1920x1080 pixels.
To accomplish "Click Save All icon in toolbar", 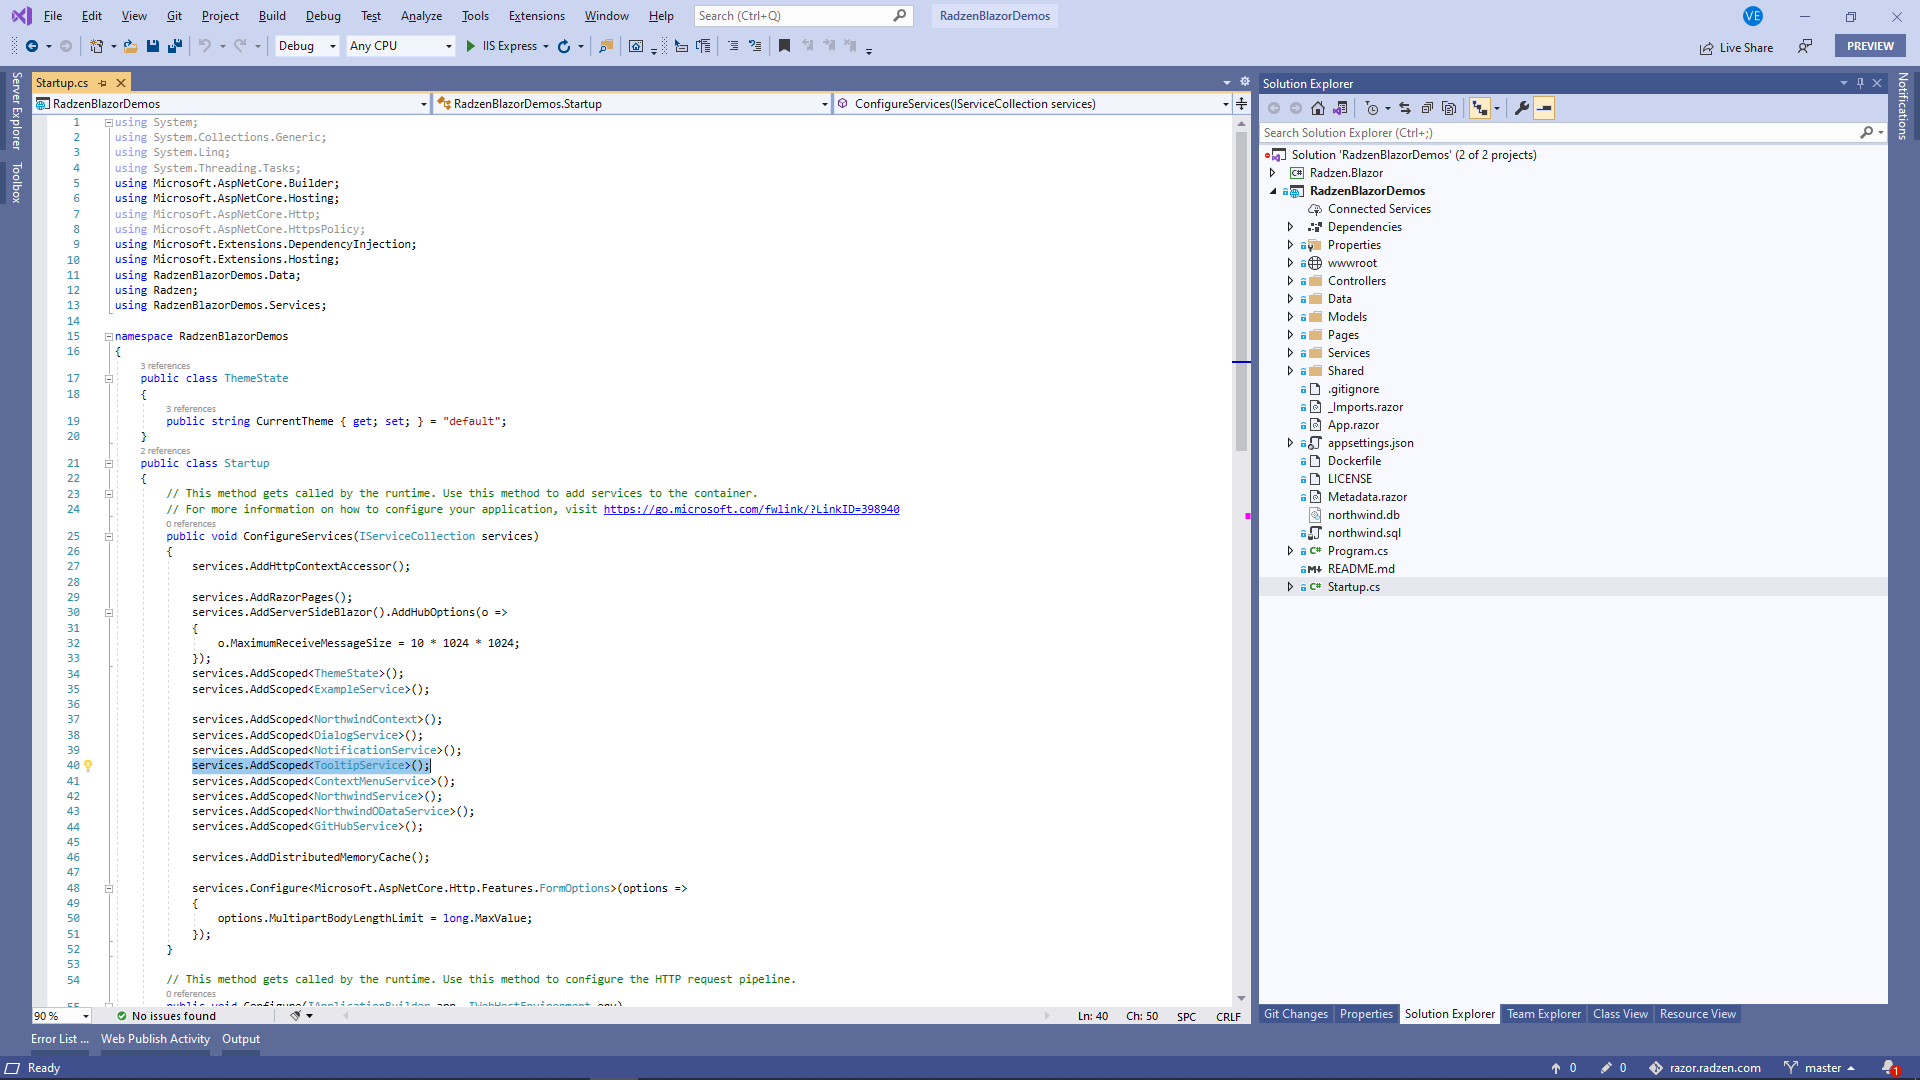I will tap(175, 46).
